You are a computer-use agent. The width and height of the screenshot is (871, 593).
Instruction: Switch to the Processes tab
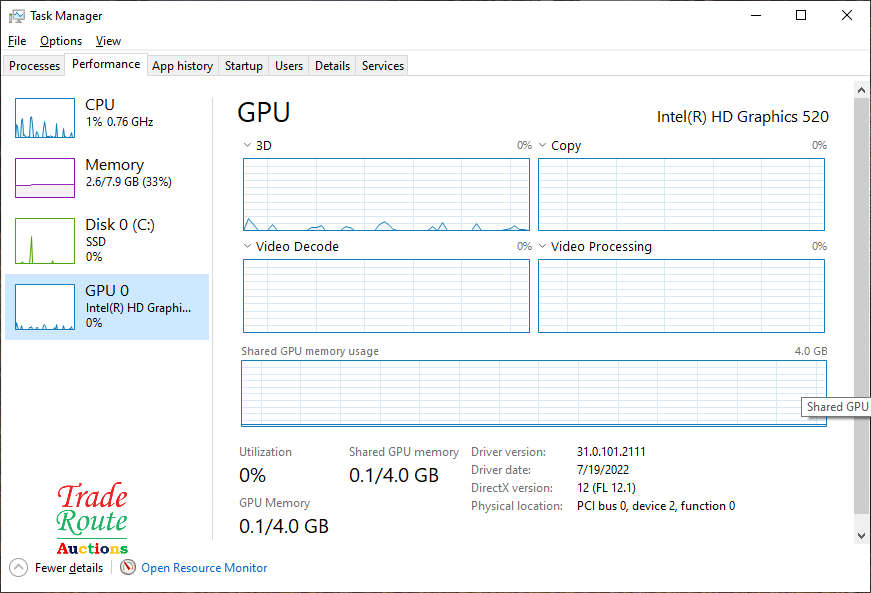point(35,66)
